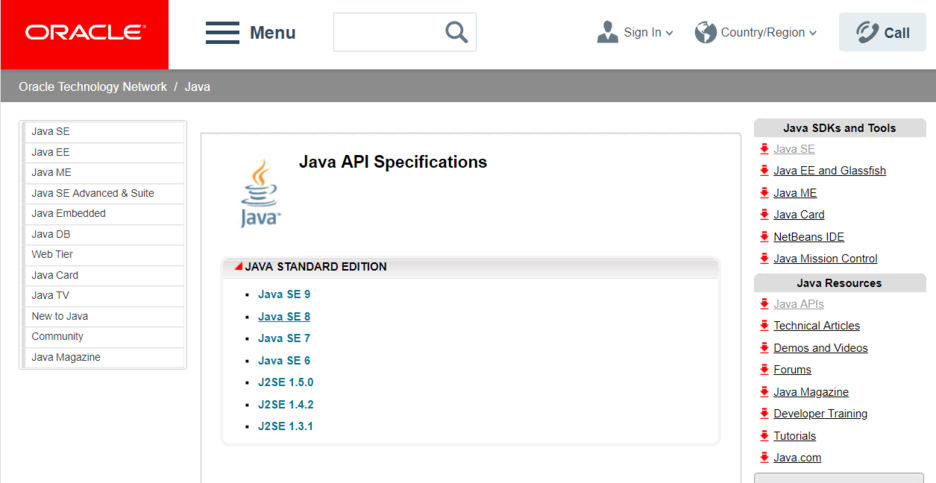Click the Call button
Image resolution: width=936 pixels, height=483 pixels.
click(882, 32)
